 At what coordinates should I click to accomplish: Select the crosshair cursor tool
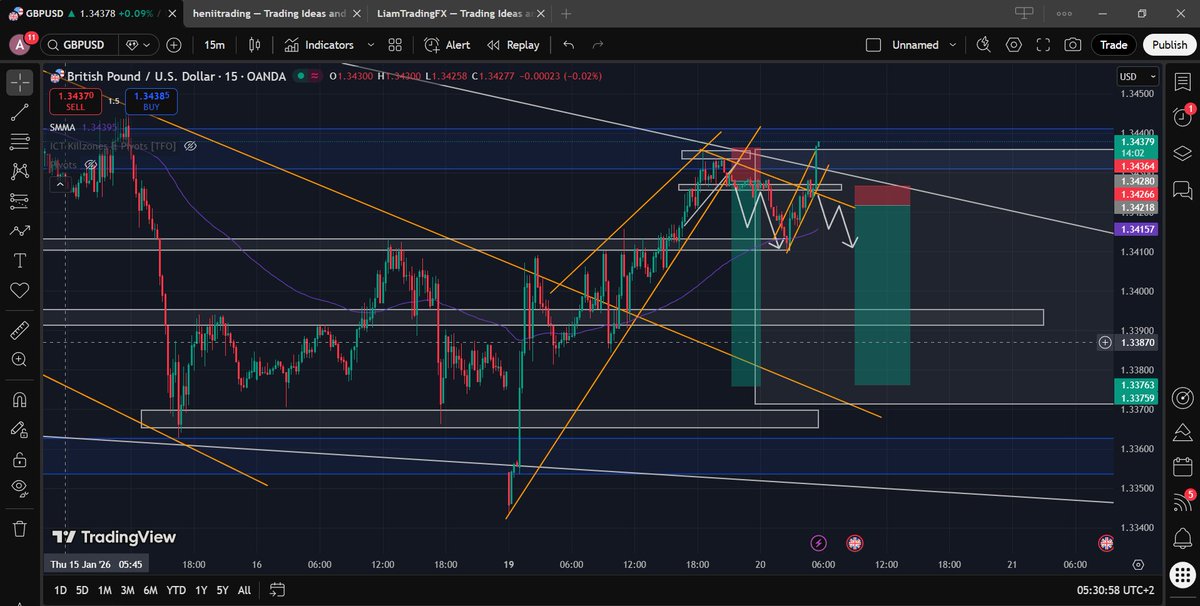coord(19,82)
